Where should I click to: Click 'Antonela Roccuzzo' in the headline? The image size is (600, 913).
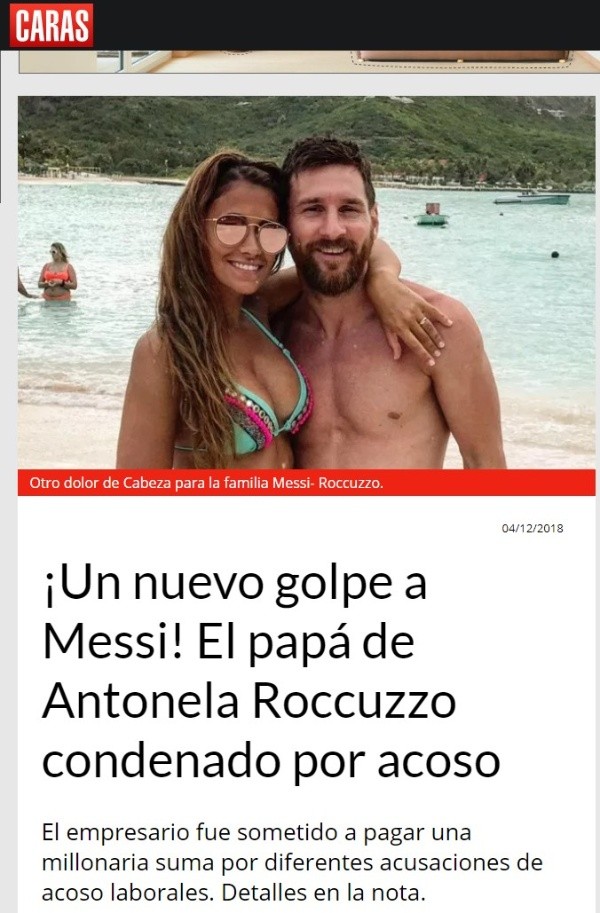[x=249, y=701]
